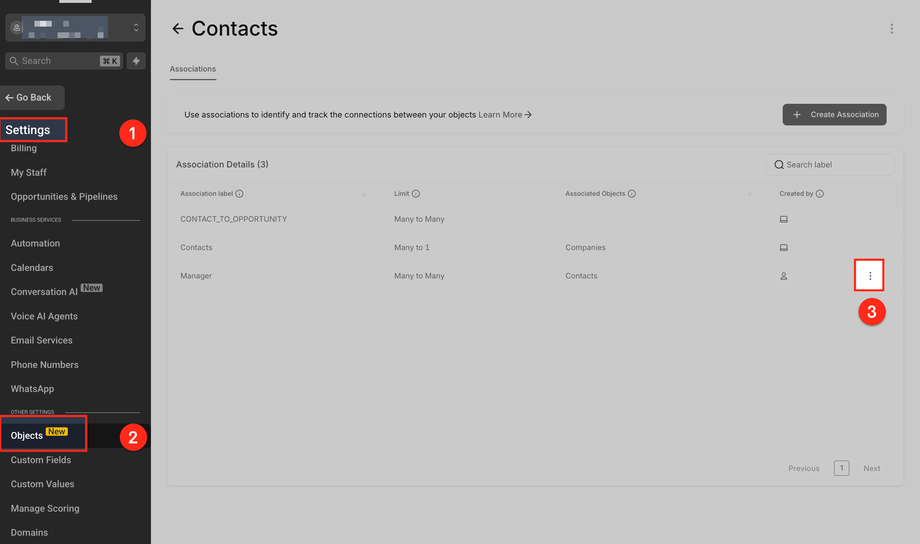Viewport: 920px width, 544px height.
Task: Sort by the Association label column arrow
Action: click(x=364, y=194)
